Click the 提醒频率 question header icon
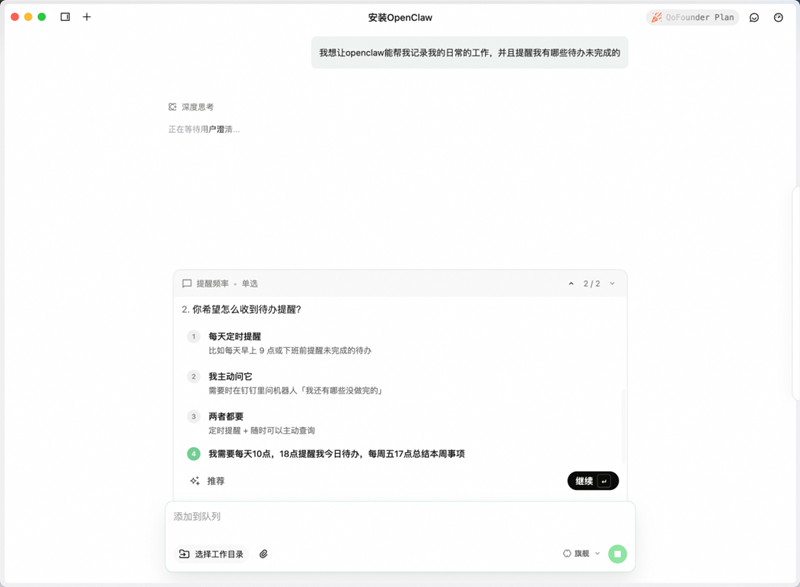This screenshot has height=587, width=800. (187, 284)
